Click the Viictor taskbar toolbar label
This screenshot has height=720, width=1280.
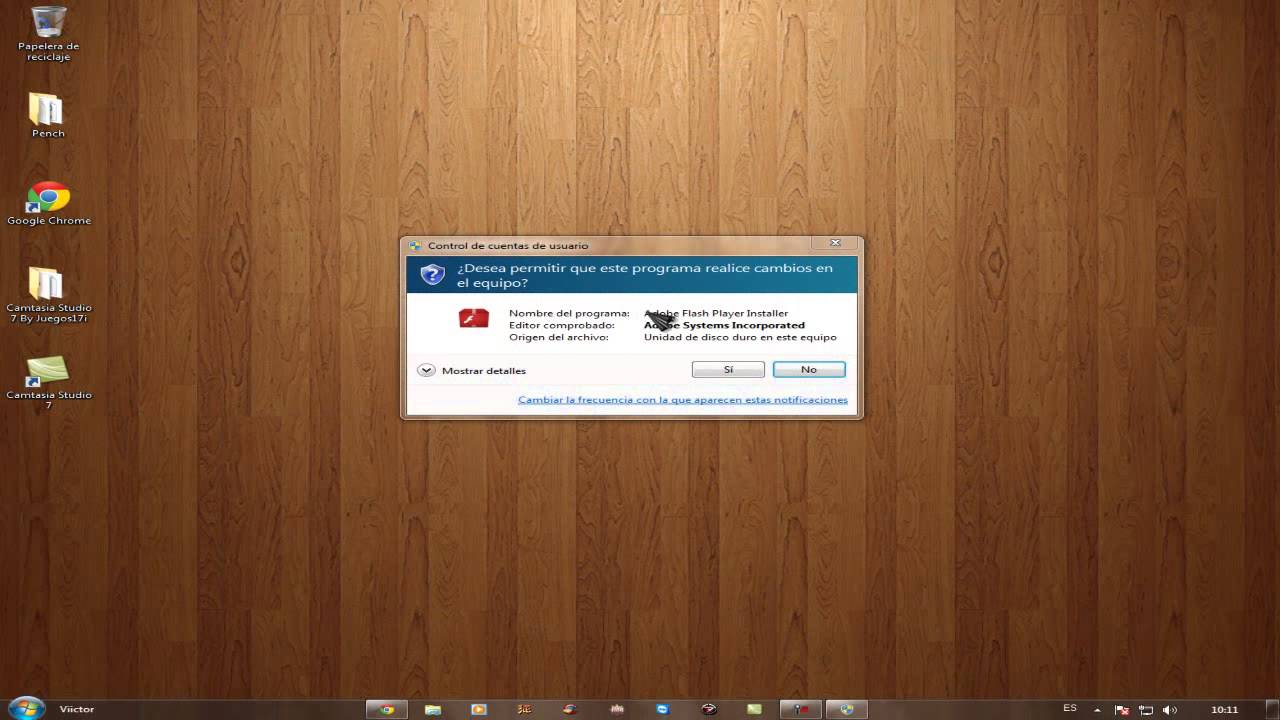(77, 709)
